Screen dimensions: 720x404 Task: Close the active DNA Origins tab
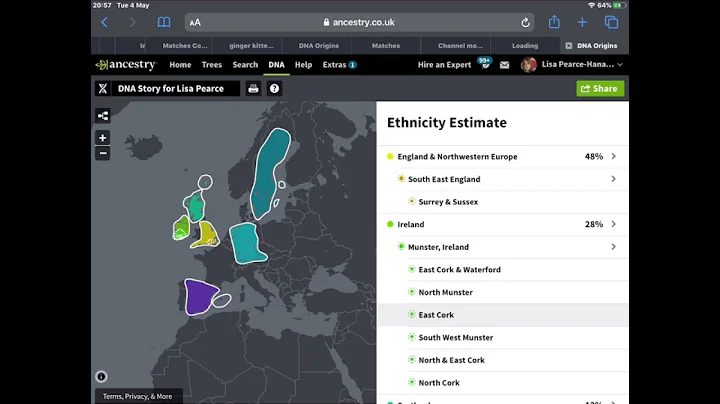tap(568, 45)
